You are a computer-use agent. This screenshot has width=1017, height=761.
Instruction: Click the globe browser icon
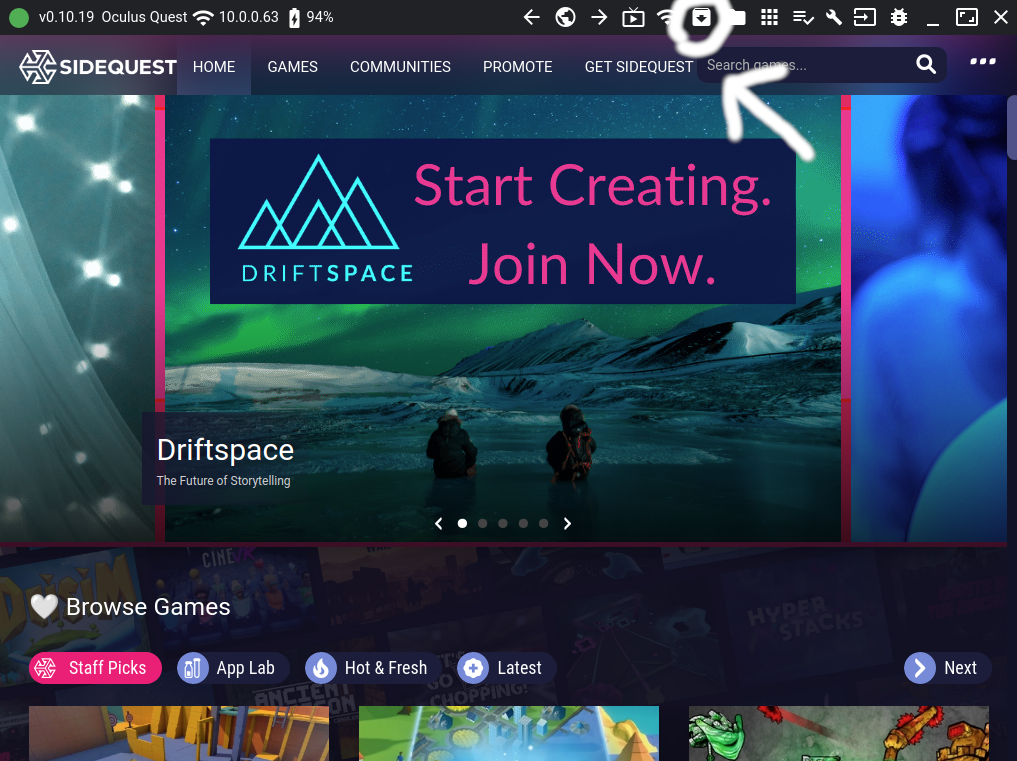pos(565,17)
